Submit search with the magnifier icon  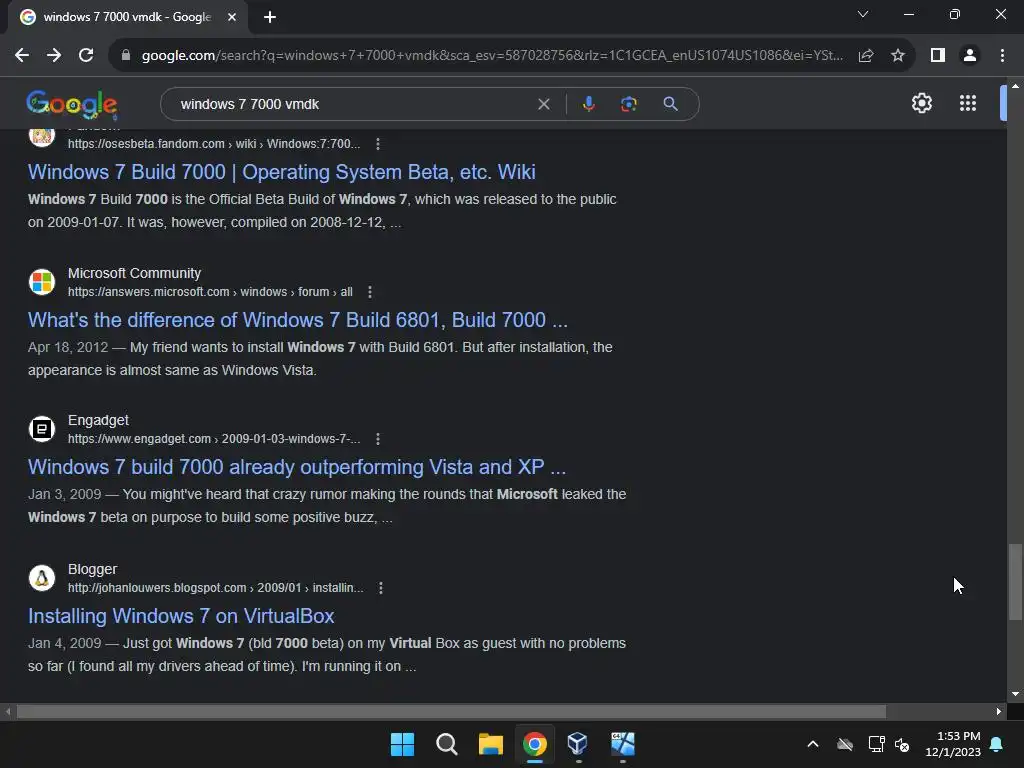tap(670, 104)
